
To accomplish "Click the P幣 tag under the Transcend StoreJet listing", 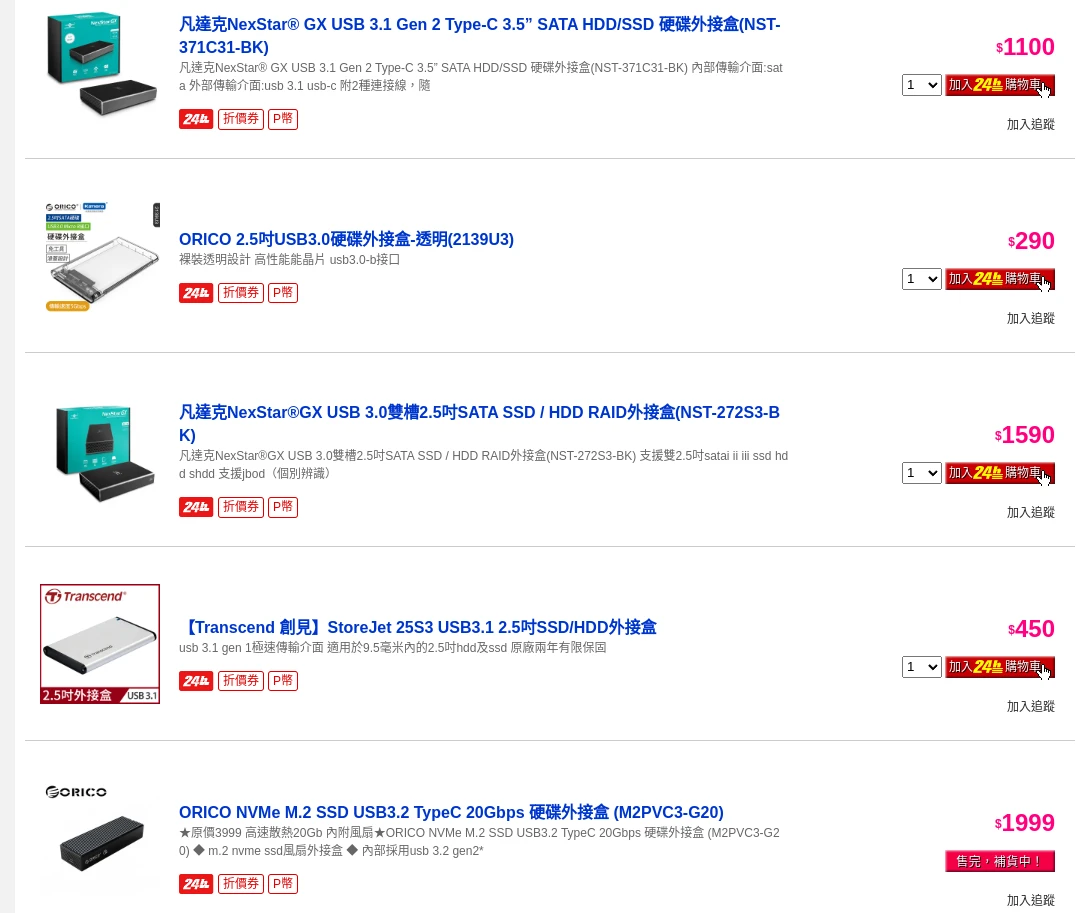I will coord(282,681).
